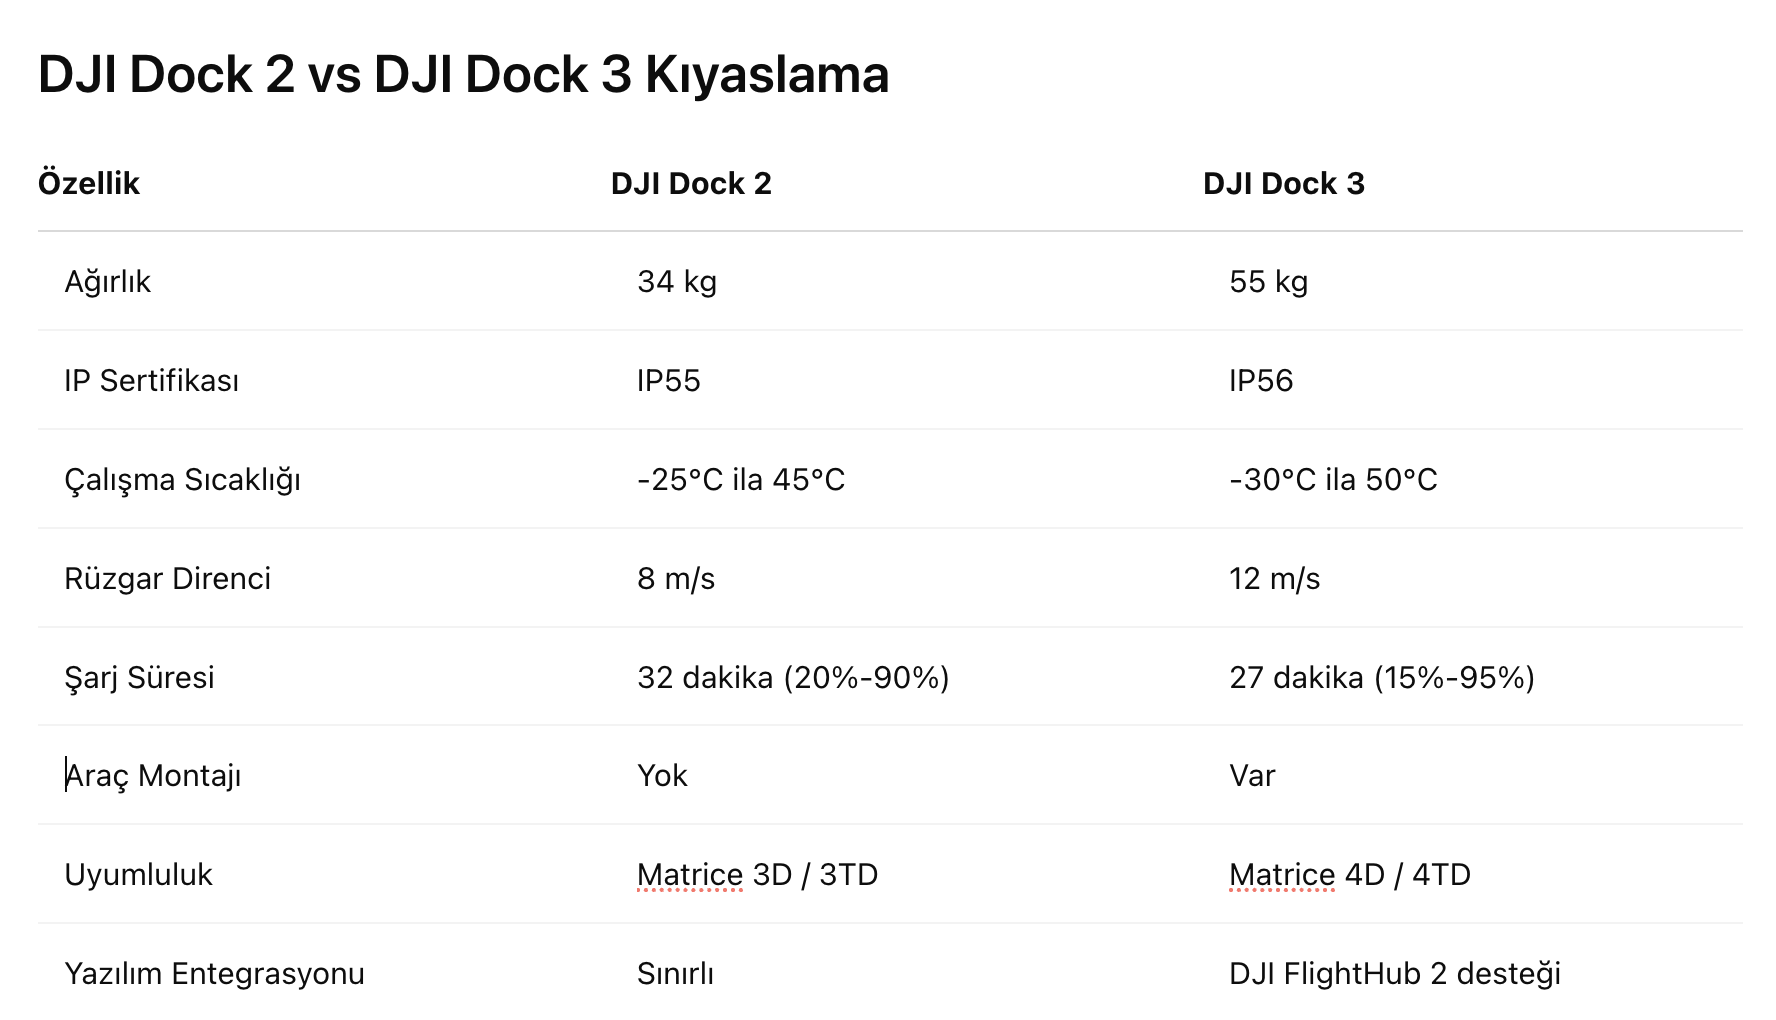
Task: Select the 'DJI Dock 3' column header
Action: coord(1283,184)
